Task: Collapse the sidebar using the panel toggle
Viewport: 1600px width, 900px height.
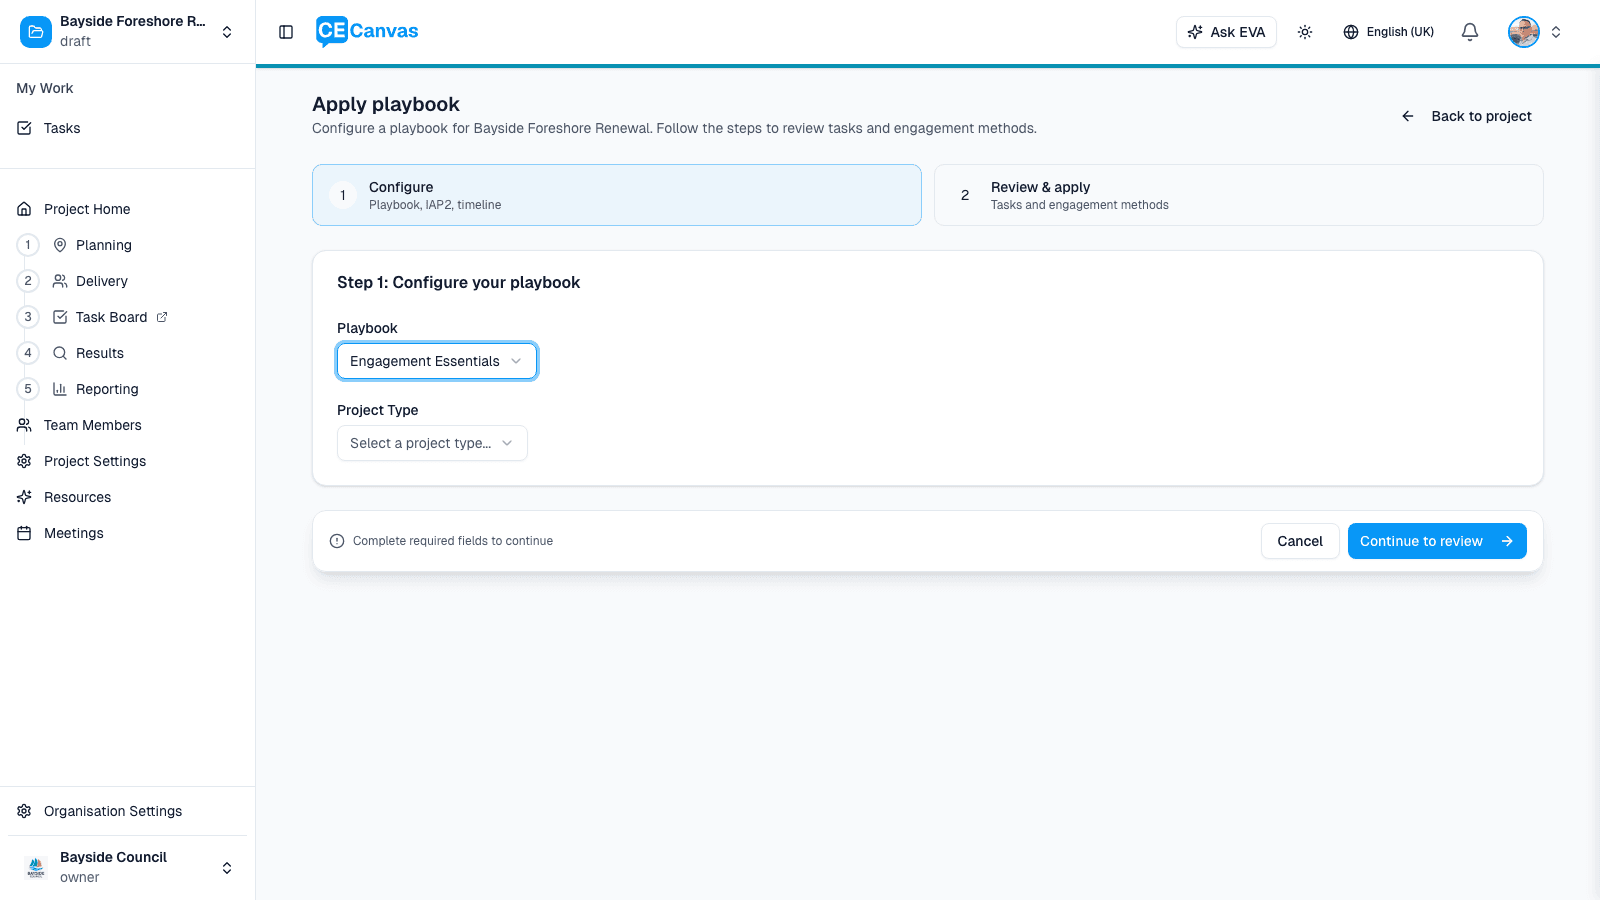Action: tap(285, 31)
